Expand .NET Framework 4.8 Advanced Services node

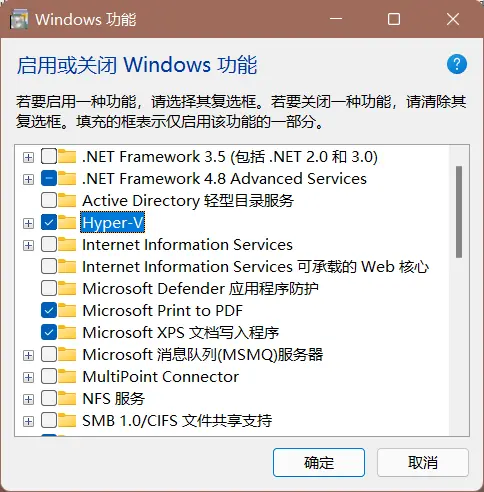28,179
